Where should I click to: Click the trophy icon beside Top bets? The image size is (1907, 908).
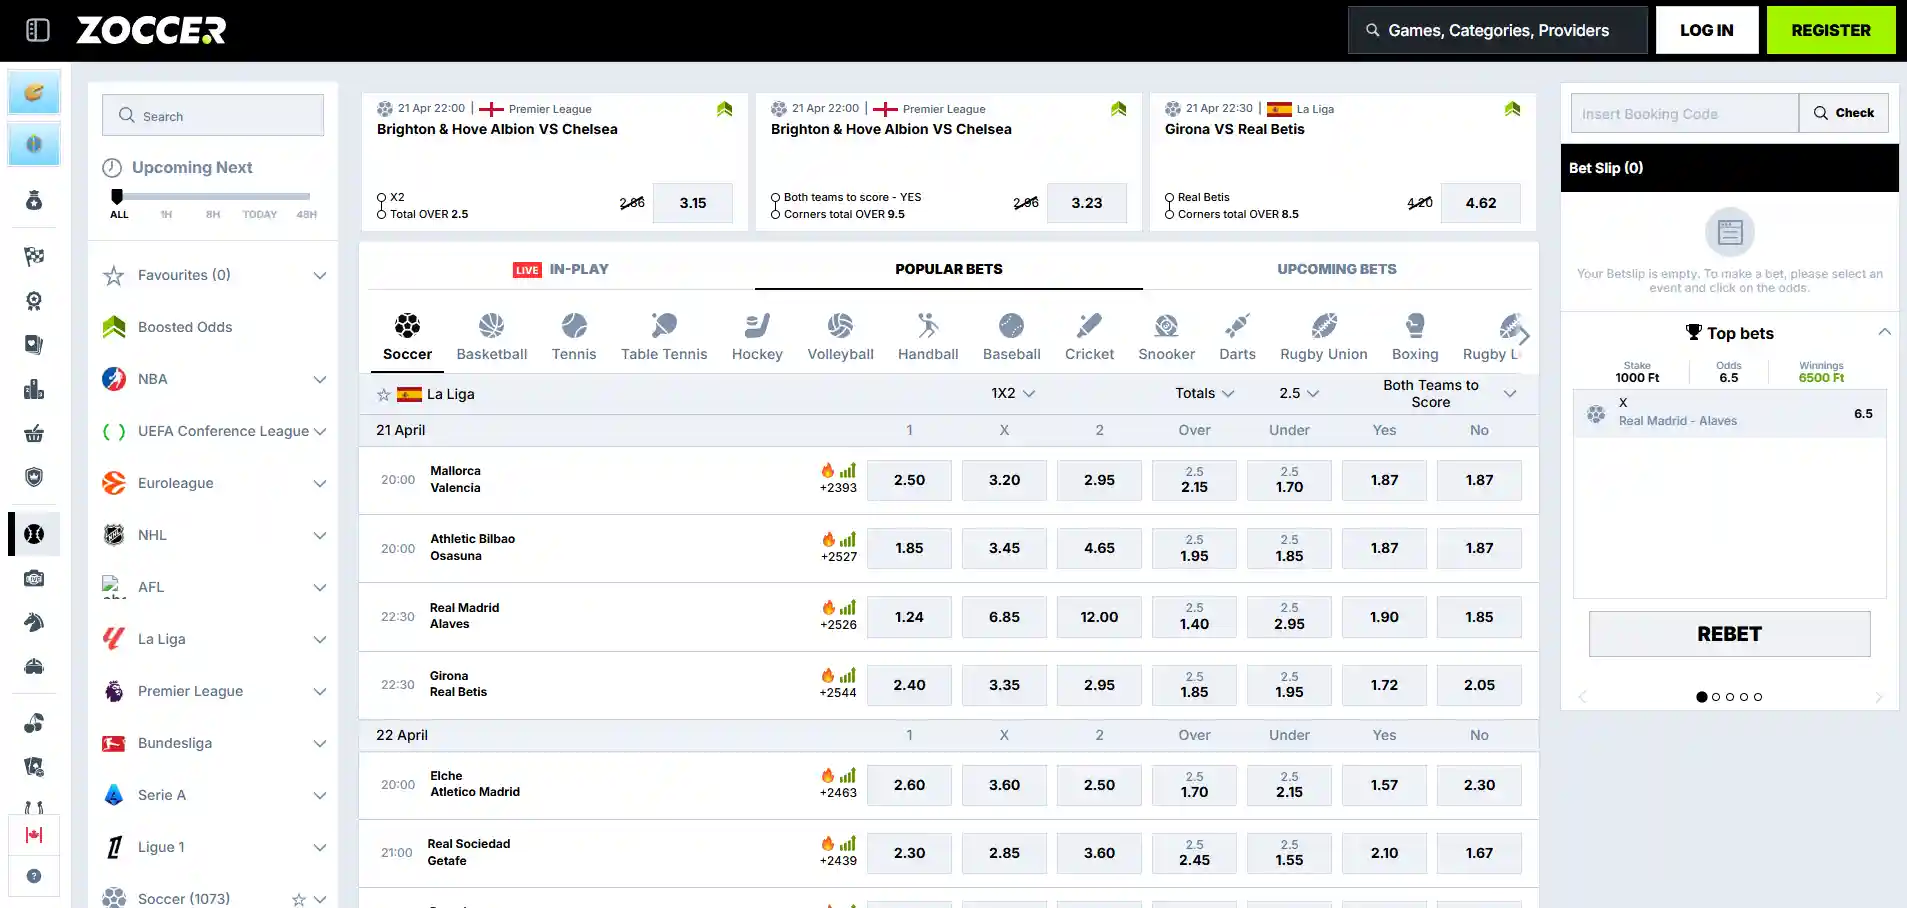(1693, 333)
